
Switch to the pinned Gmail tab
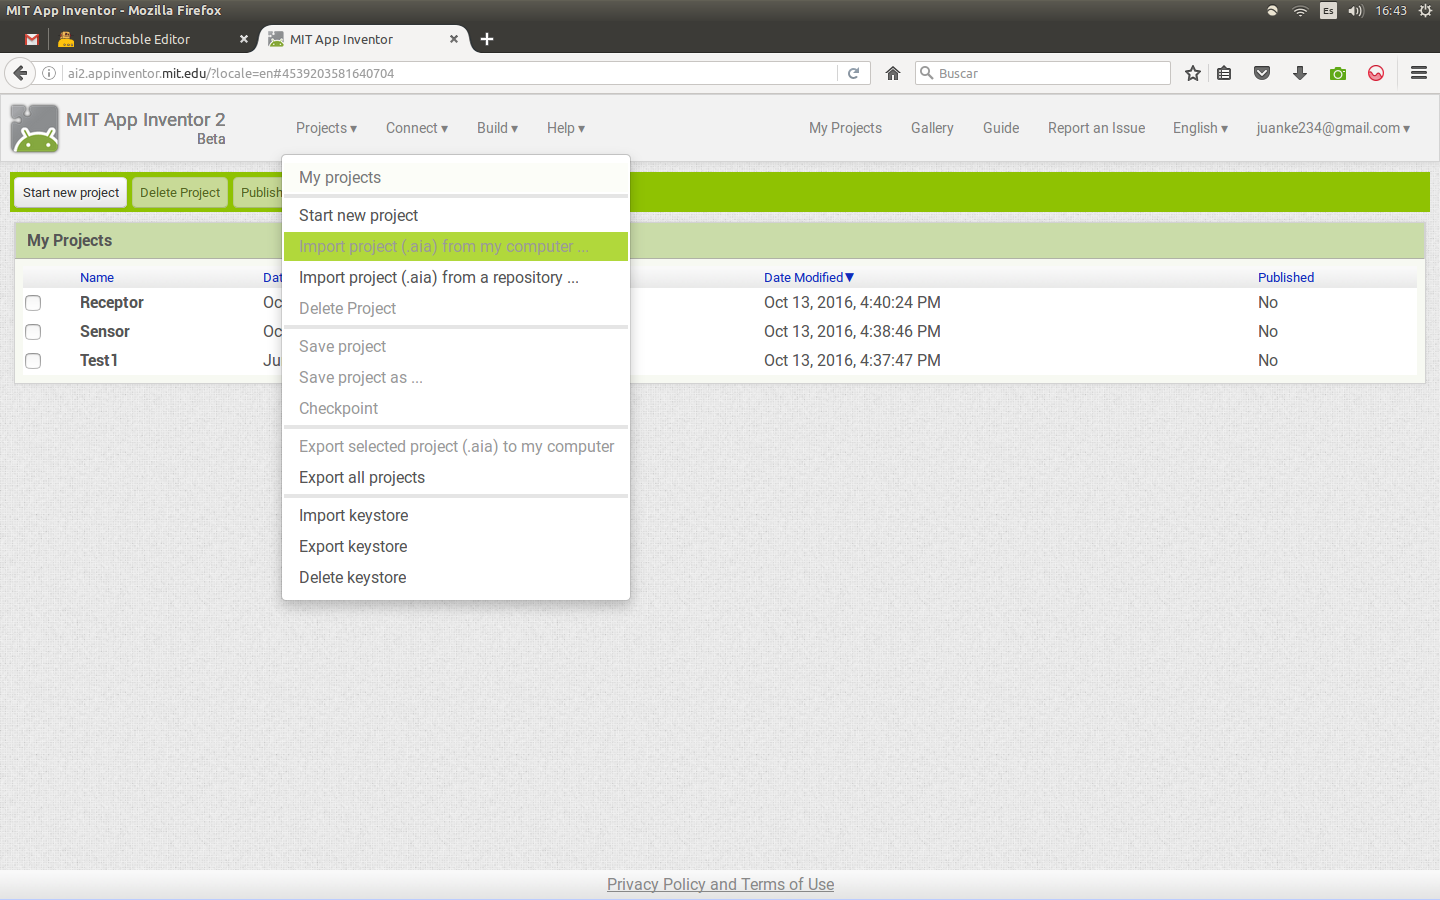(x=32, y=39)
